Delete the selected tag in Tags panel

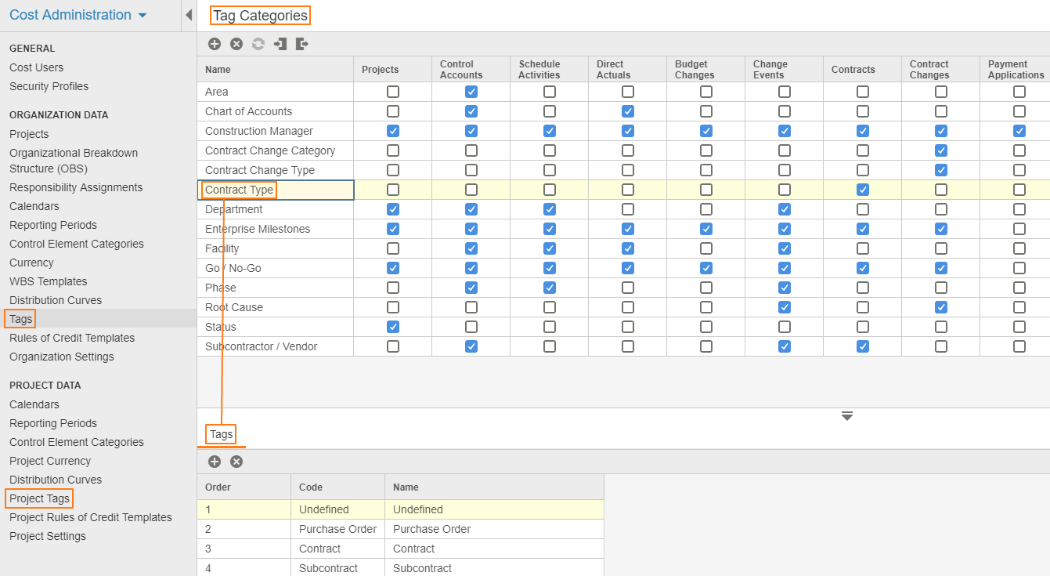[236, 461]
